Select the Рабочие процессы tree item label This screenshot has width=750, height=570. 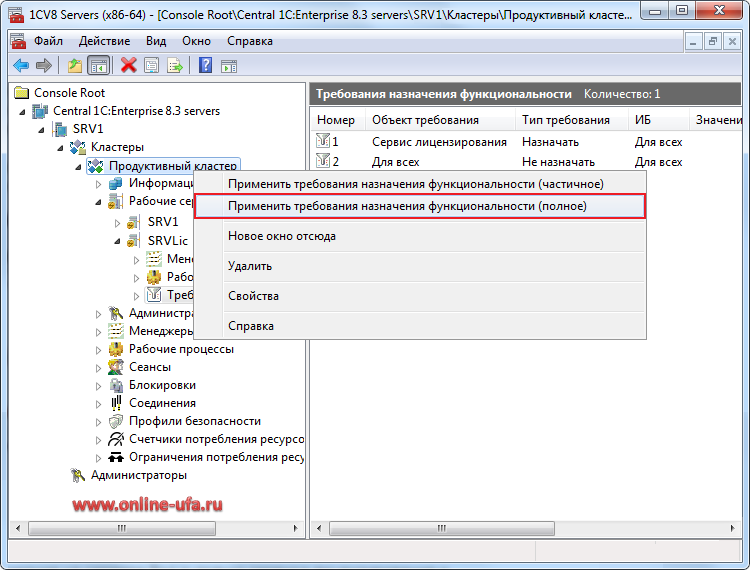click(181, 349)
